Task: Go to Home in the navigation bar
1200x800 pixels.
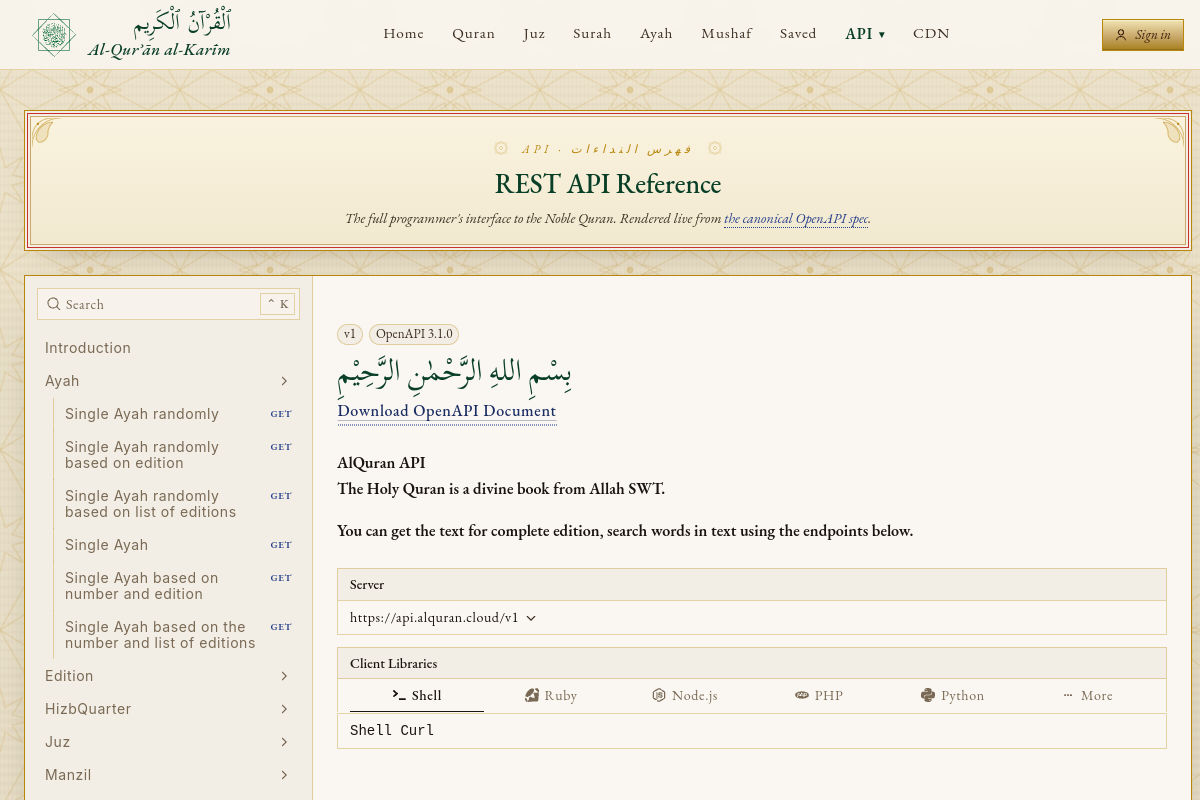Action: click(x=404, y=34)
